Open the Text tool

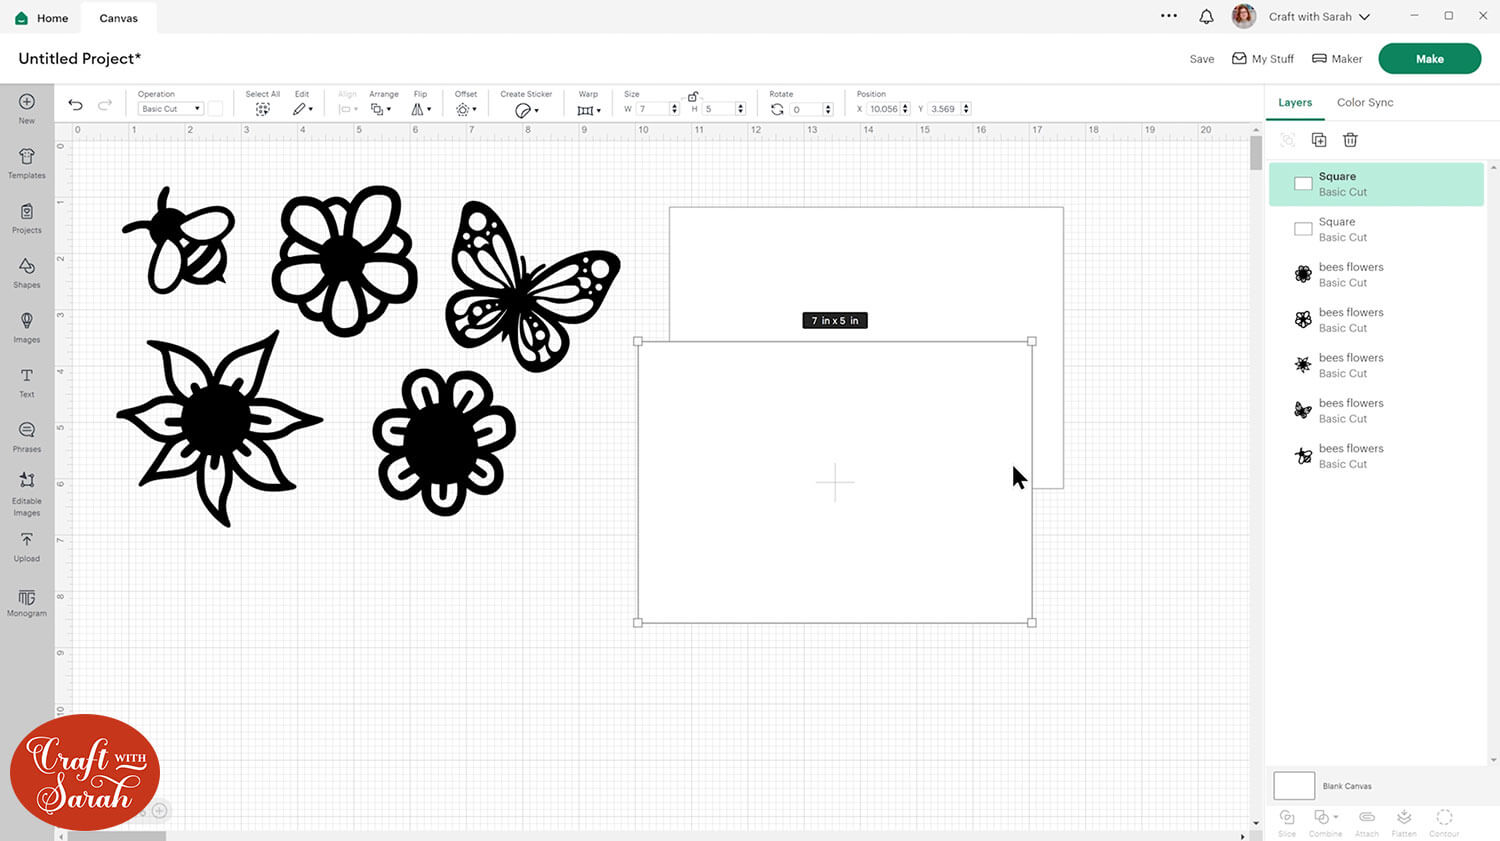click(x=27, y=381)
